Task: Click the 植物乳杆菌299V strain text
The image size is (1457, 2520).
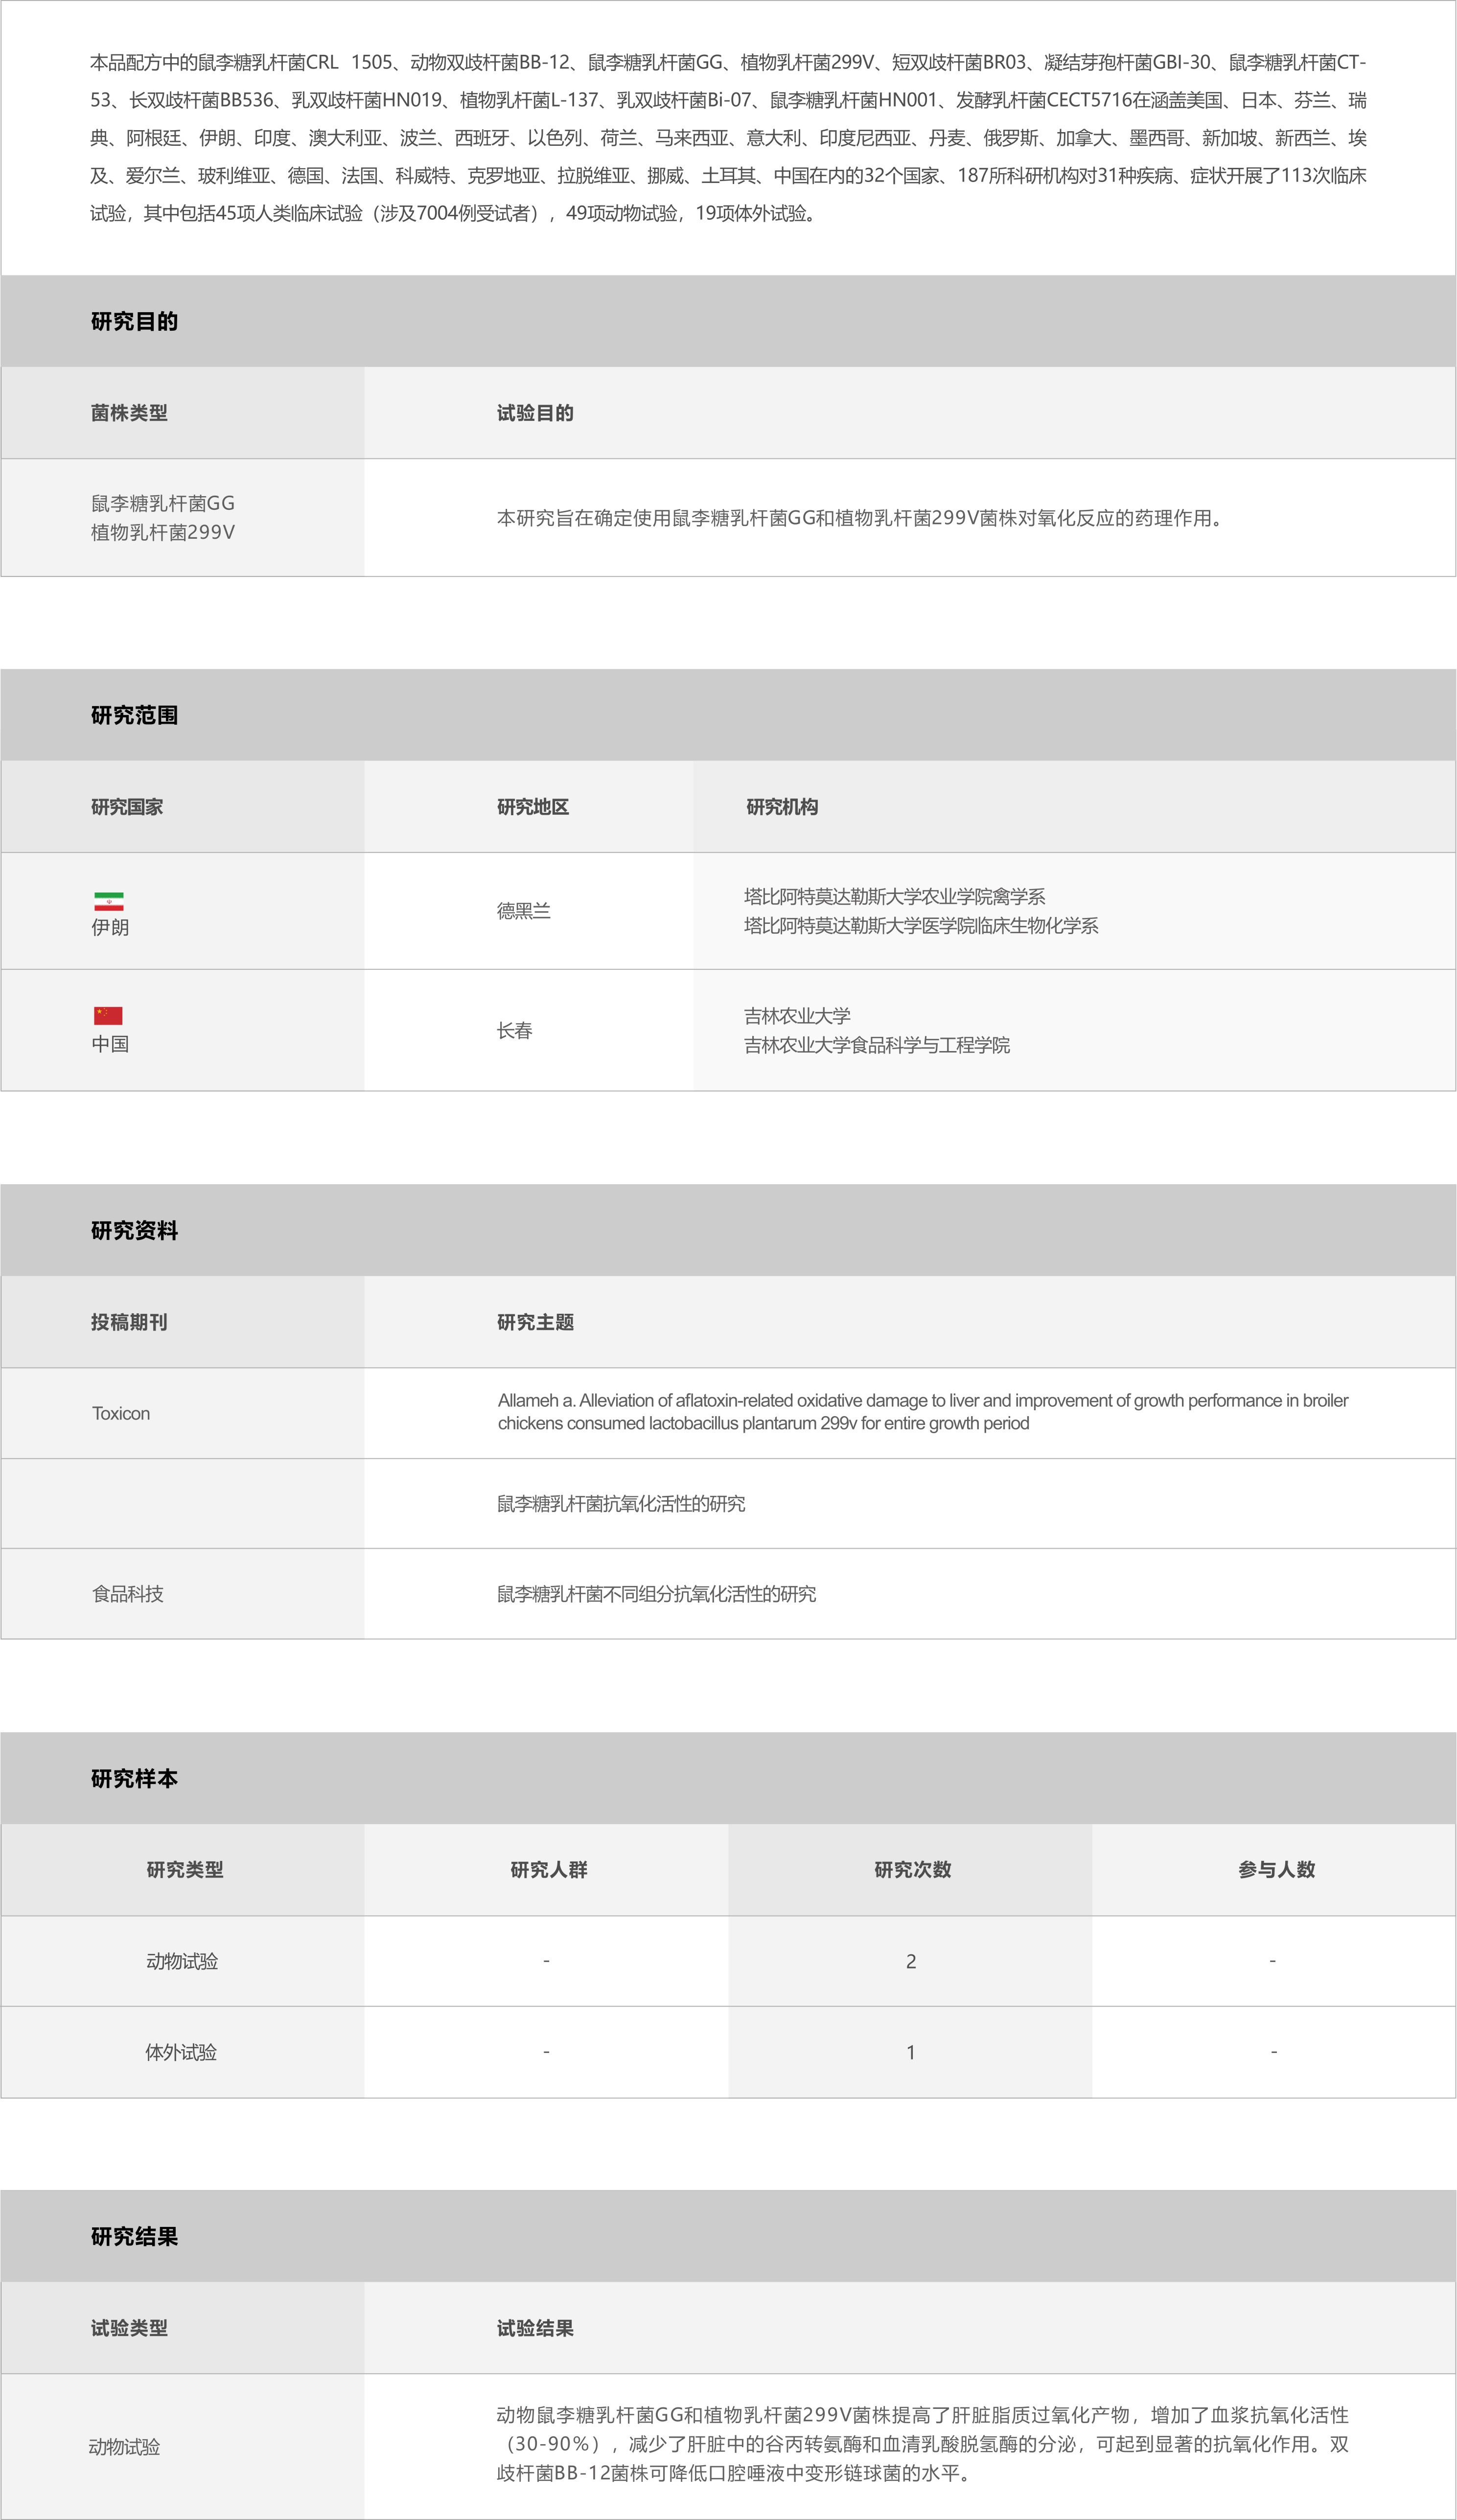Action: point(163,532)
